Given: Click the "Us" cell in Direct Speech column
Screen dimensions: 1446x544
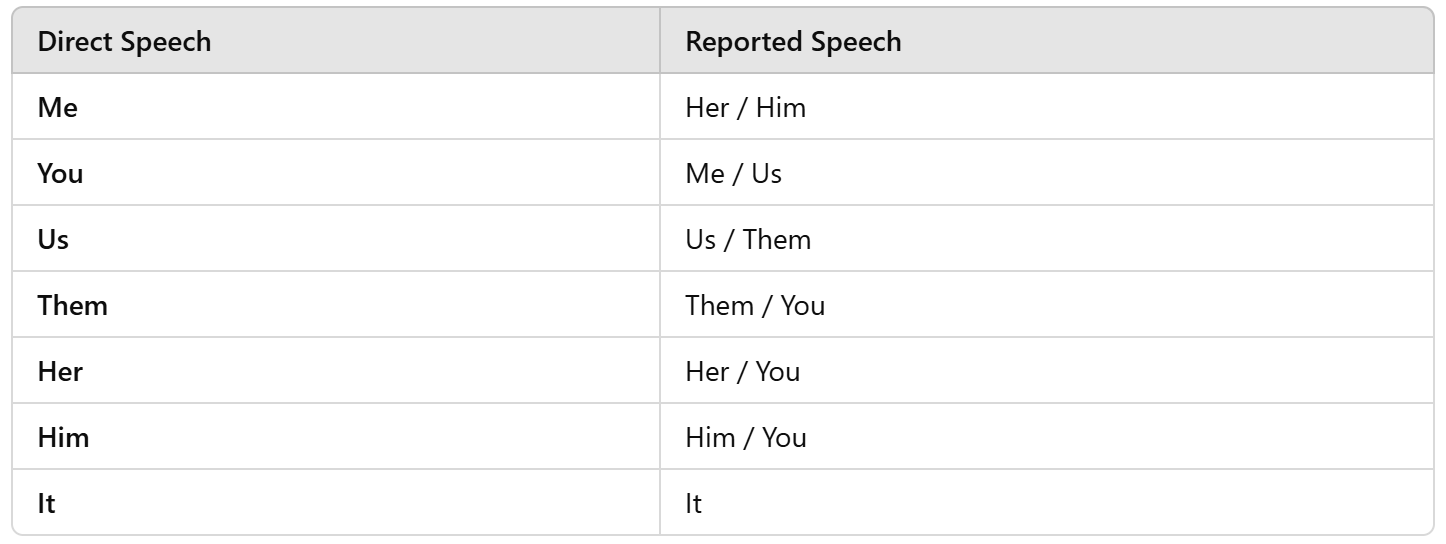Looking at the screenshot, I should point(54,240).
